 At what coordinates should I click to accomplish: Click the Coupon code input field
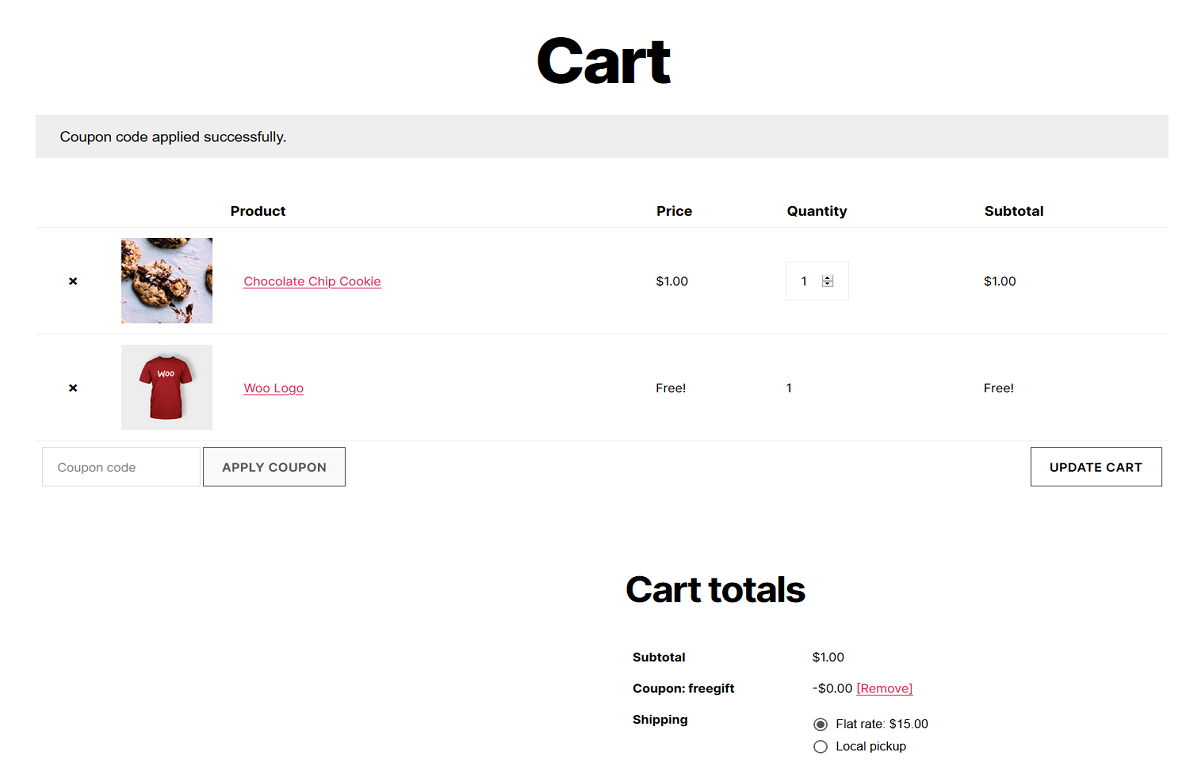click(x=120, y=466)
